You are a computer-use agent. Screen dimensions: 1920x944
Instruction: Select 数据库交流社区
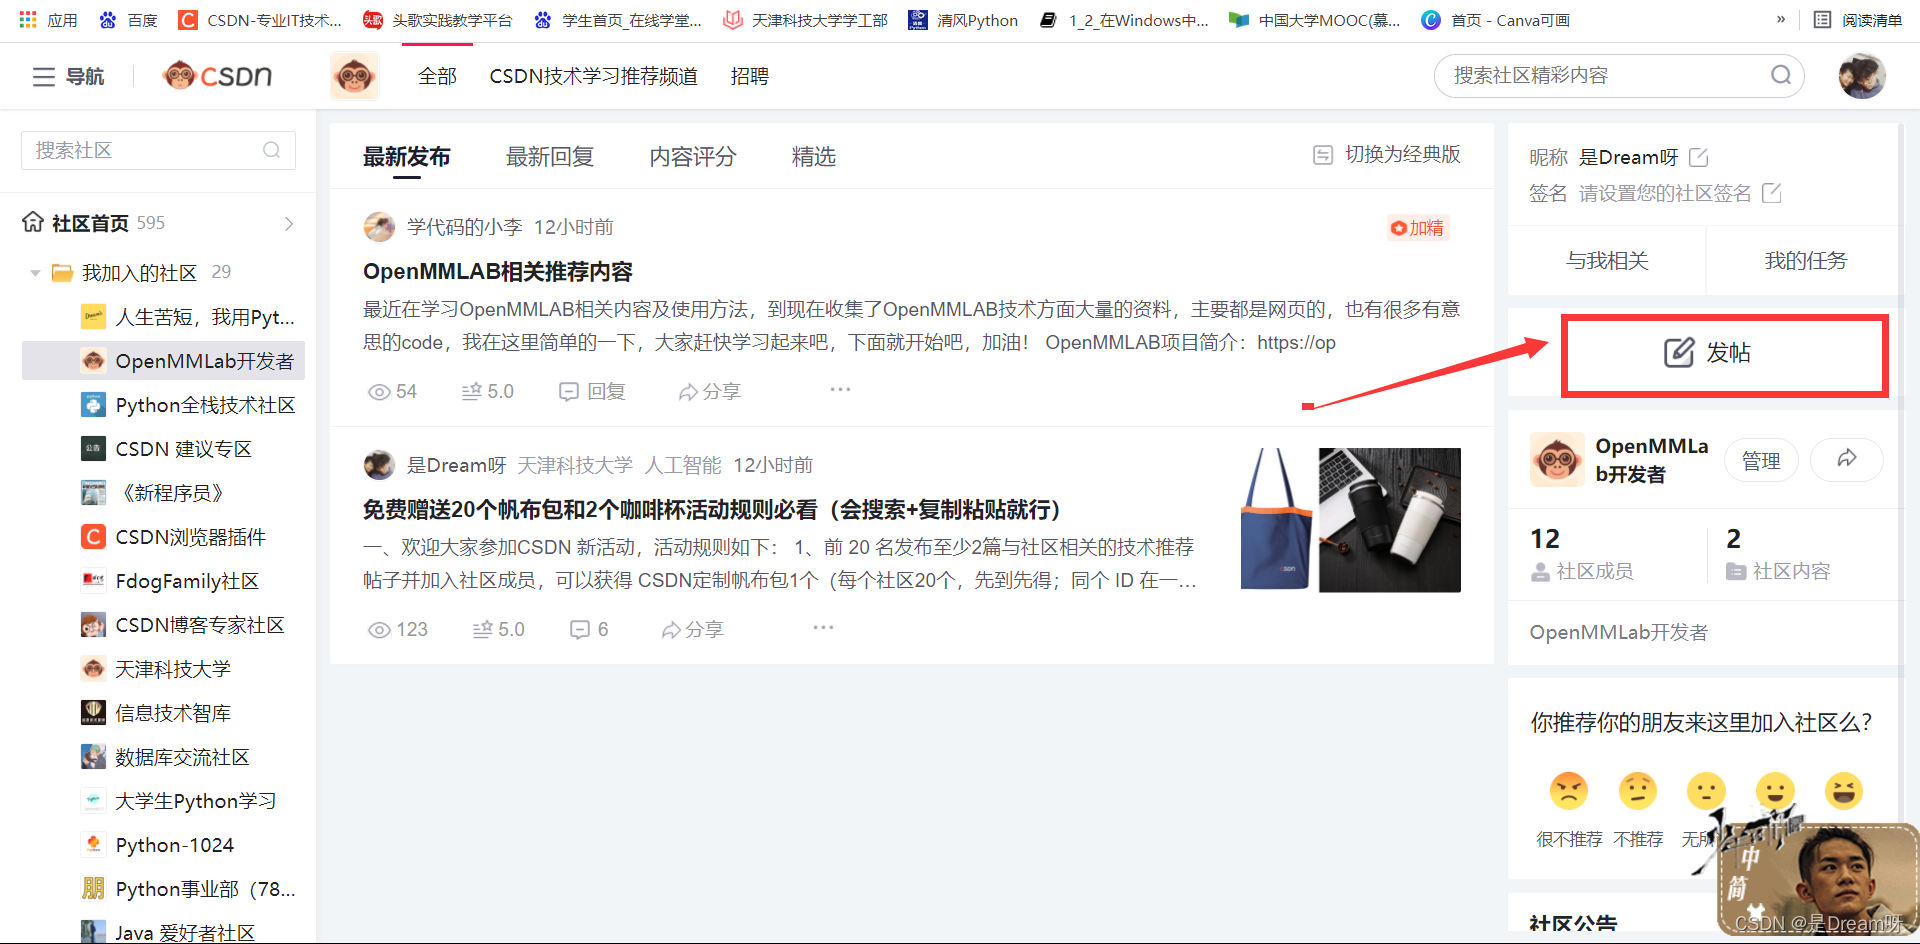pos(165,757)
